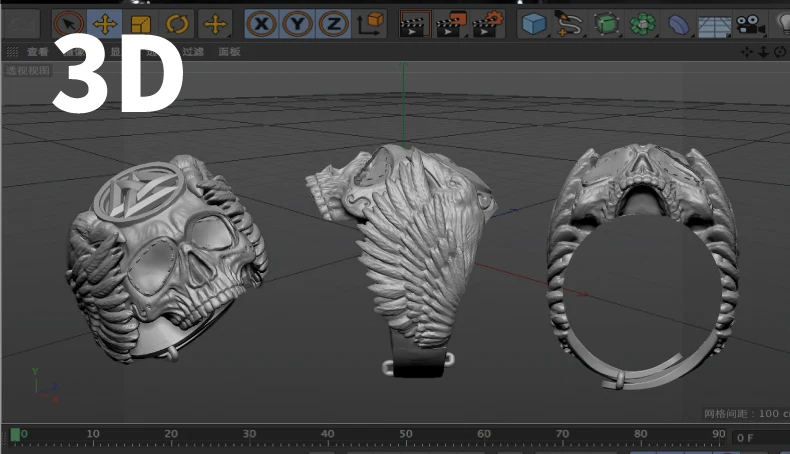The image size is (790, 454).
Task: Activate the Rotate tool
Action: click(177, 24)
